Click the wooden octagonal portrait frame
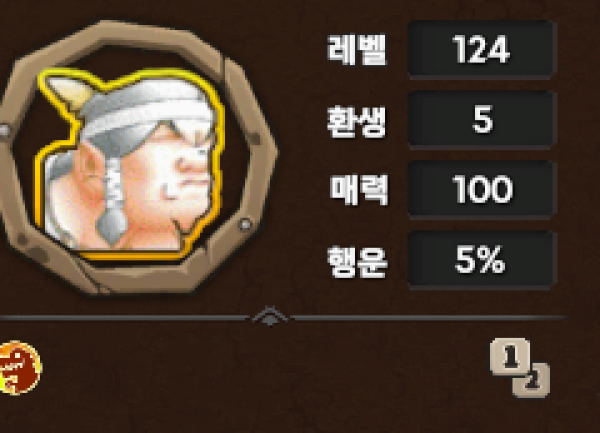Image resolution: width=600 pixels, height=433 pixels. point(138,157)
